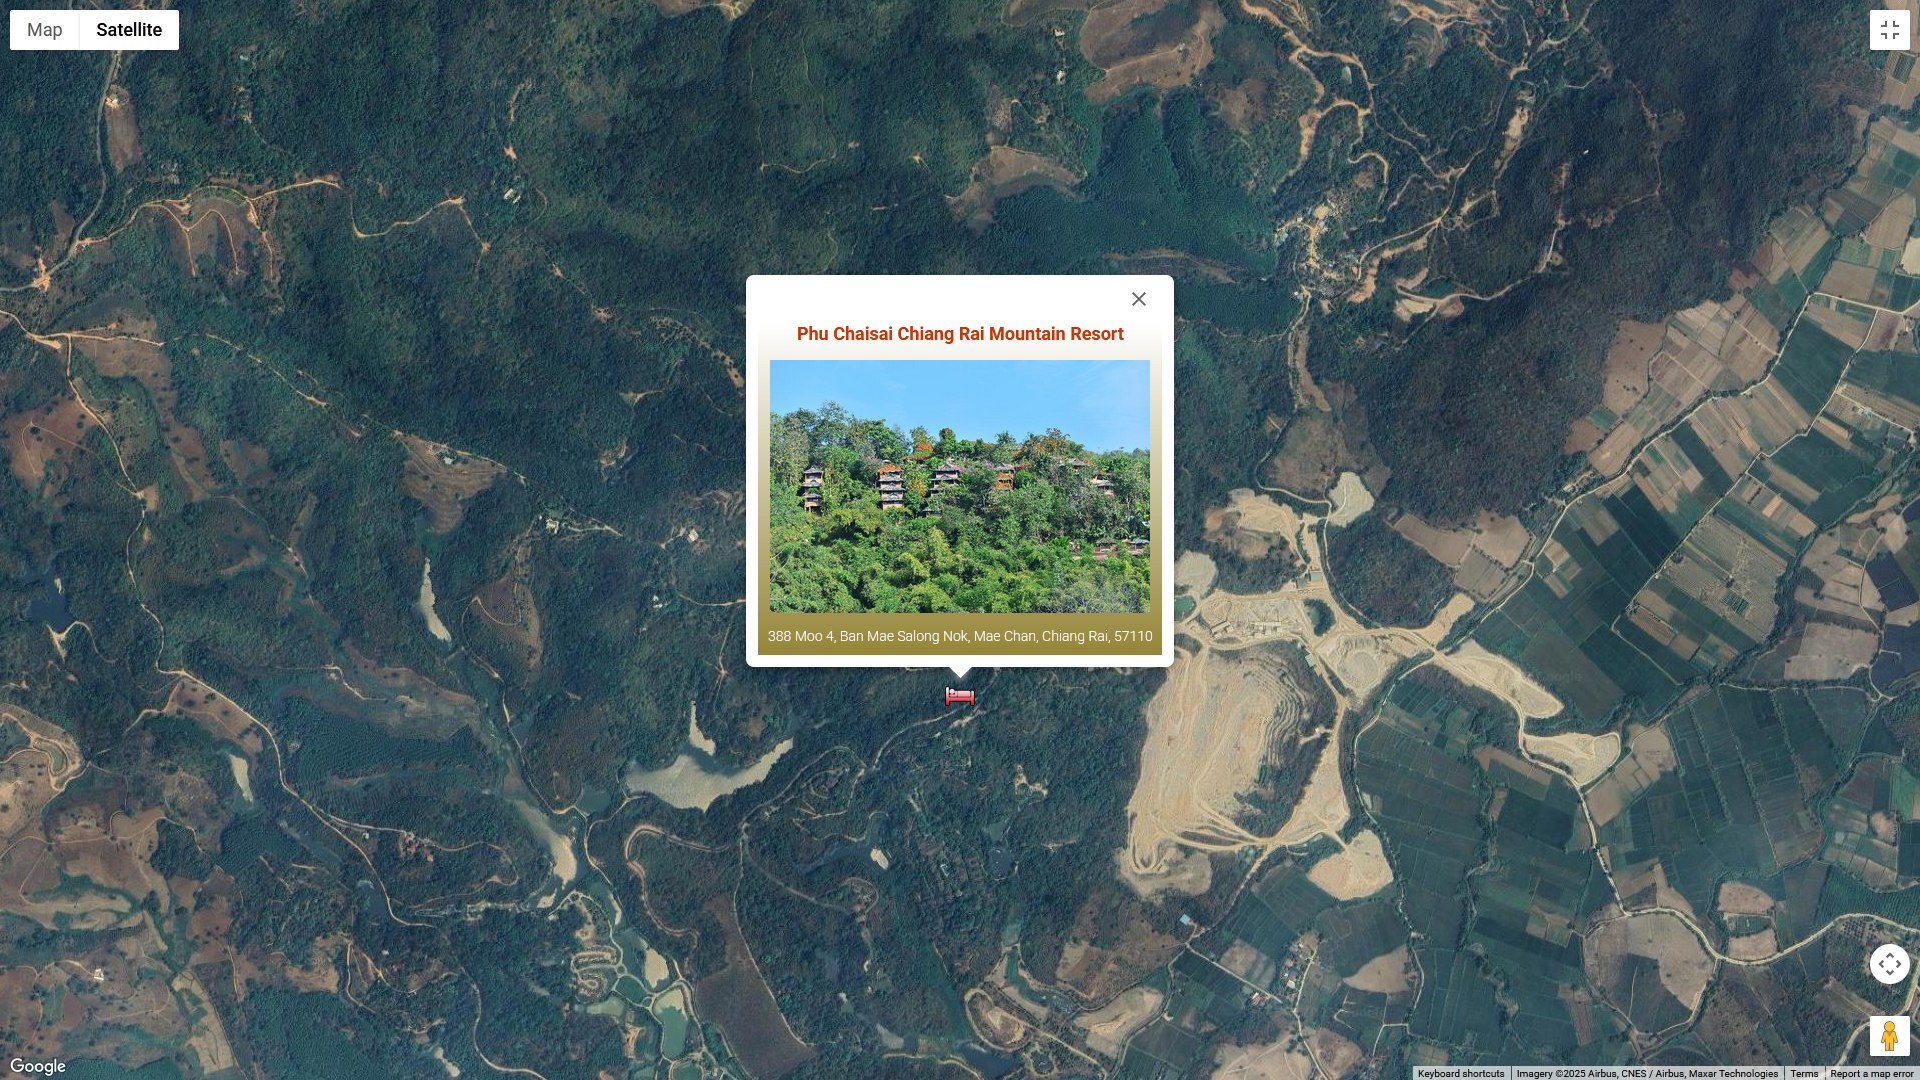This screenshot has height=1080, width=1920.
Task: Click the resort address text
Action: point(960,636)
